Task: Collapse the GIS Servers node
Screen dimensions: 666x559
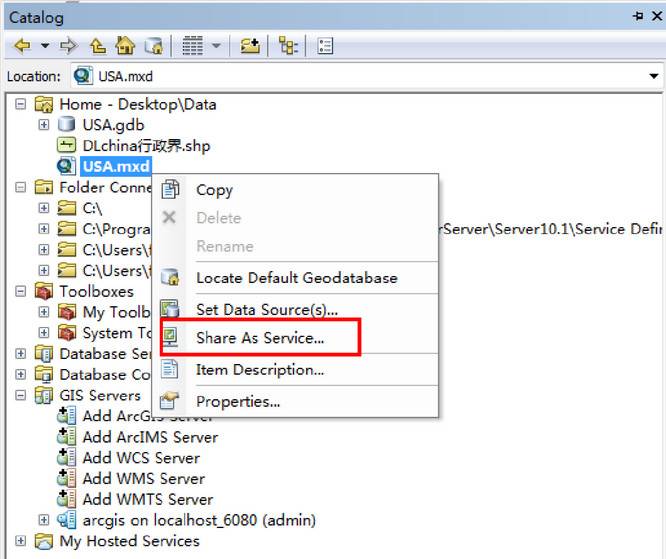Action: click(x=20, y=395)
